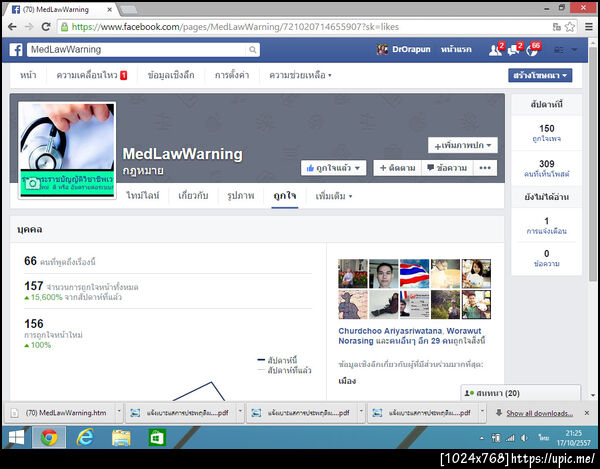Click the Thai flag profile thumbnail
The width and height of the screenshot is (600, 469).
[414, 274]
